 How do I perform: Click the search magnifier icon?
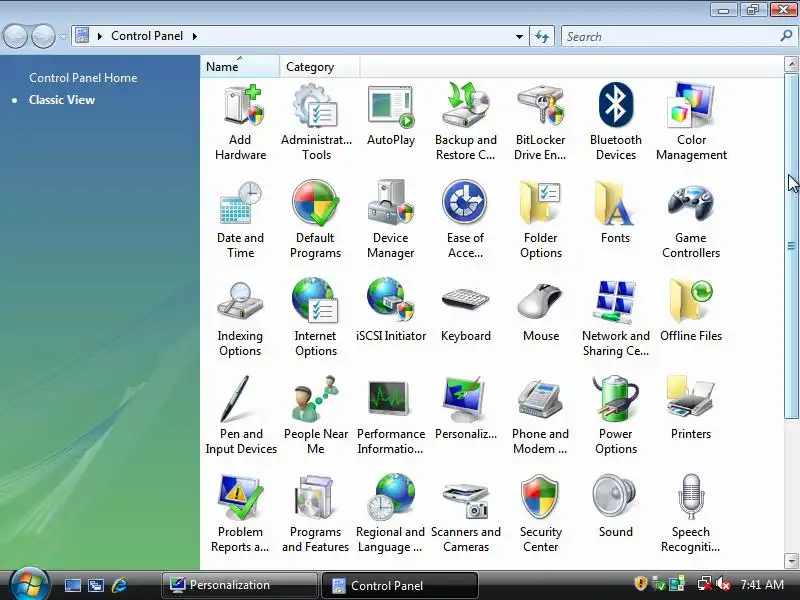[786, 36]
